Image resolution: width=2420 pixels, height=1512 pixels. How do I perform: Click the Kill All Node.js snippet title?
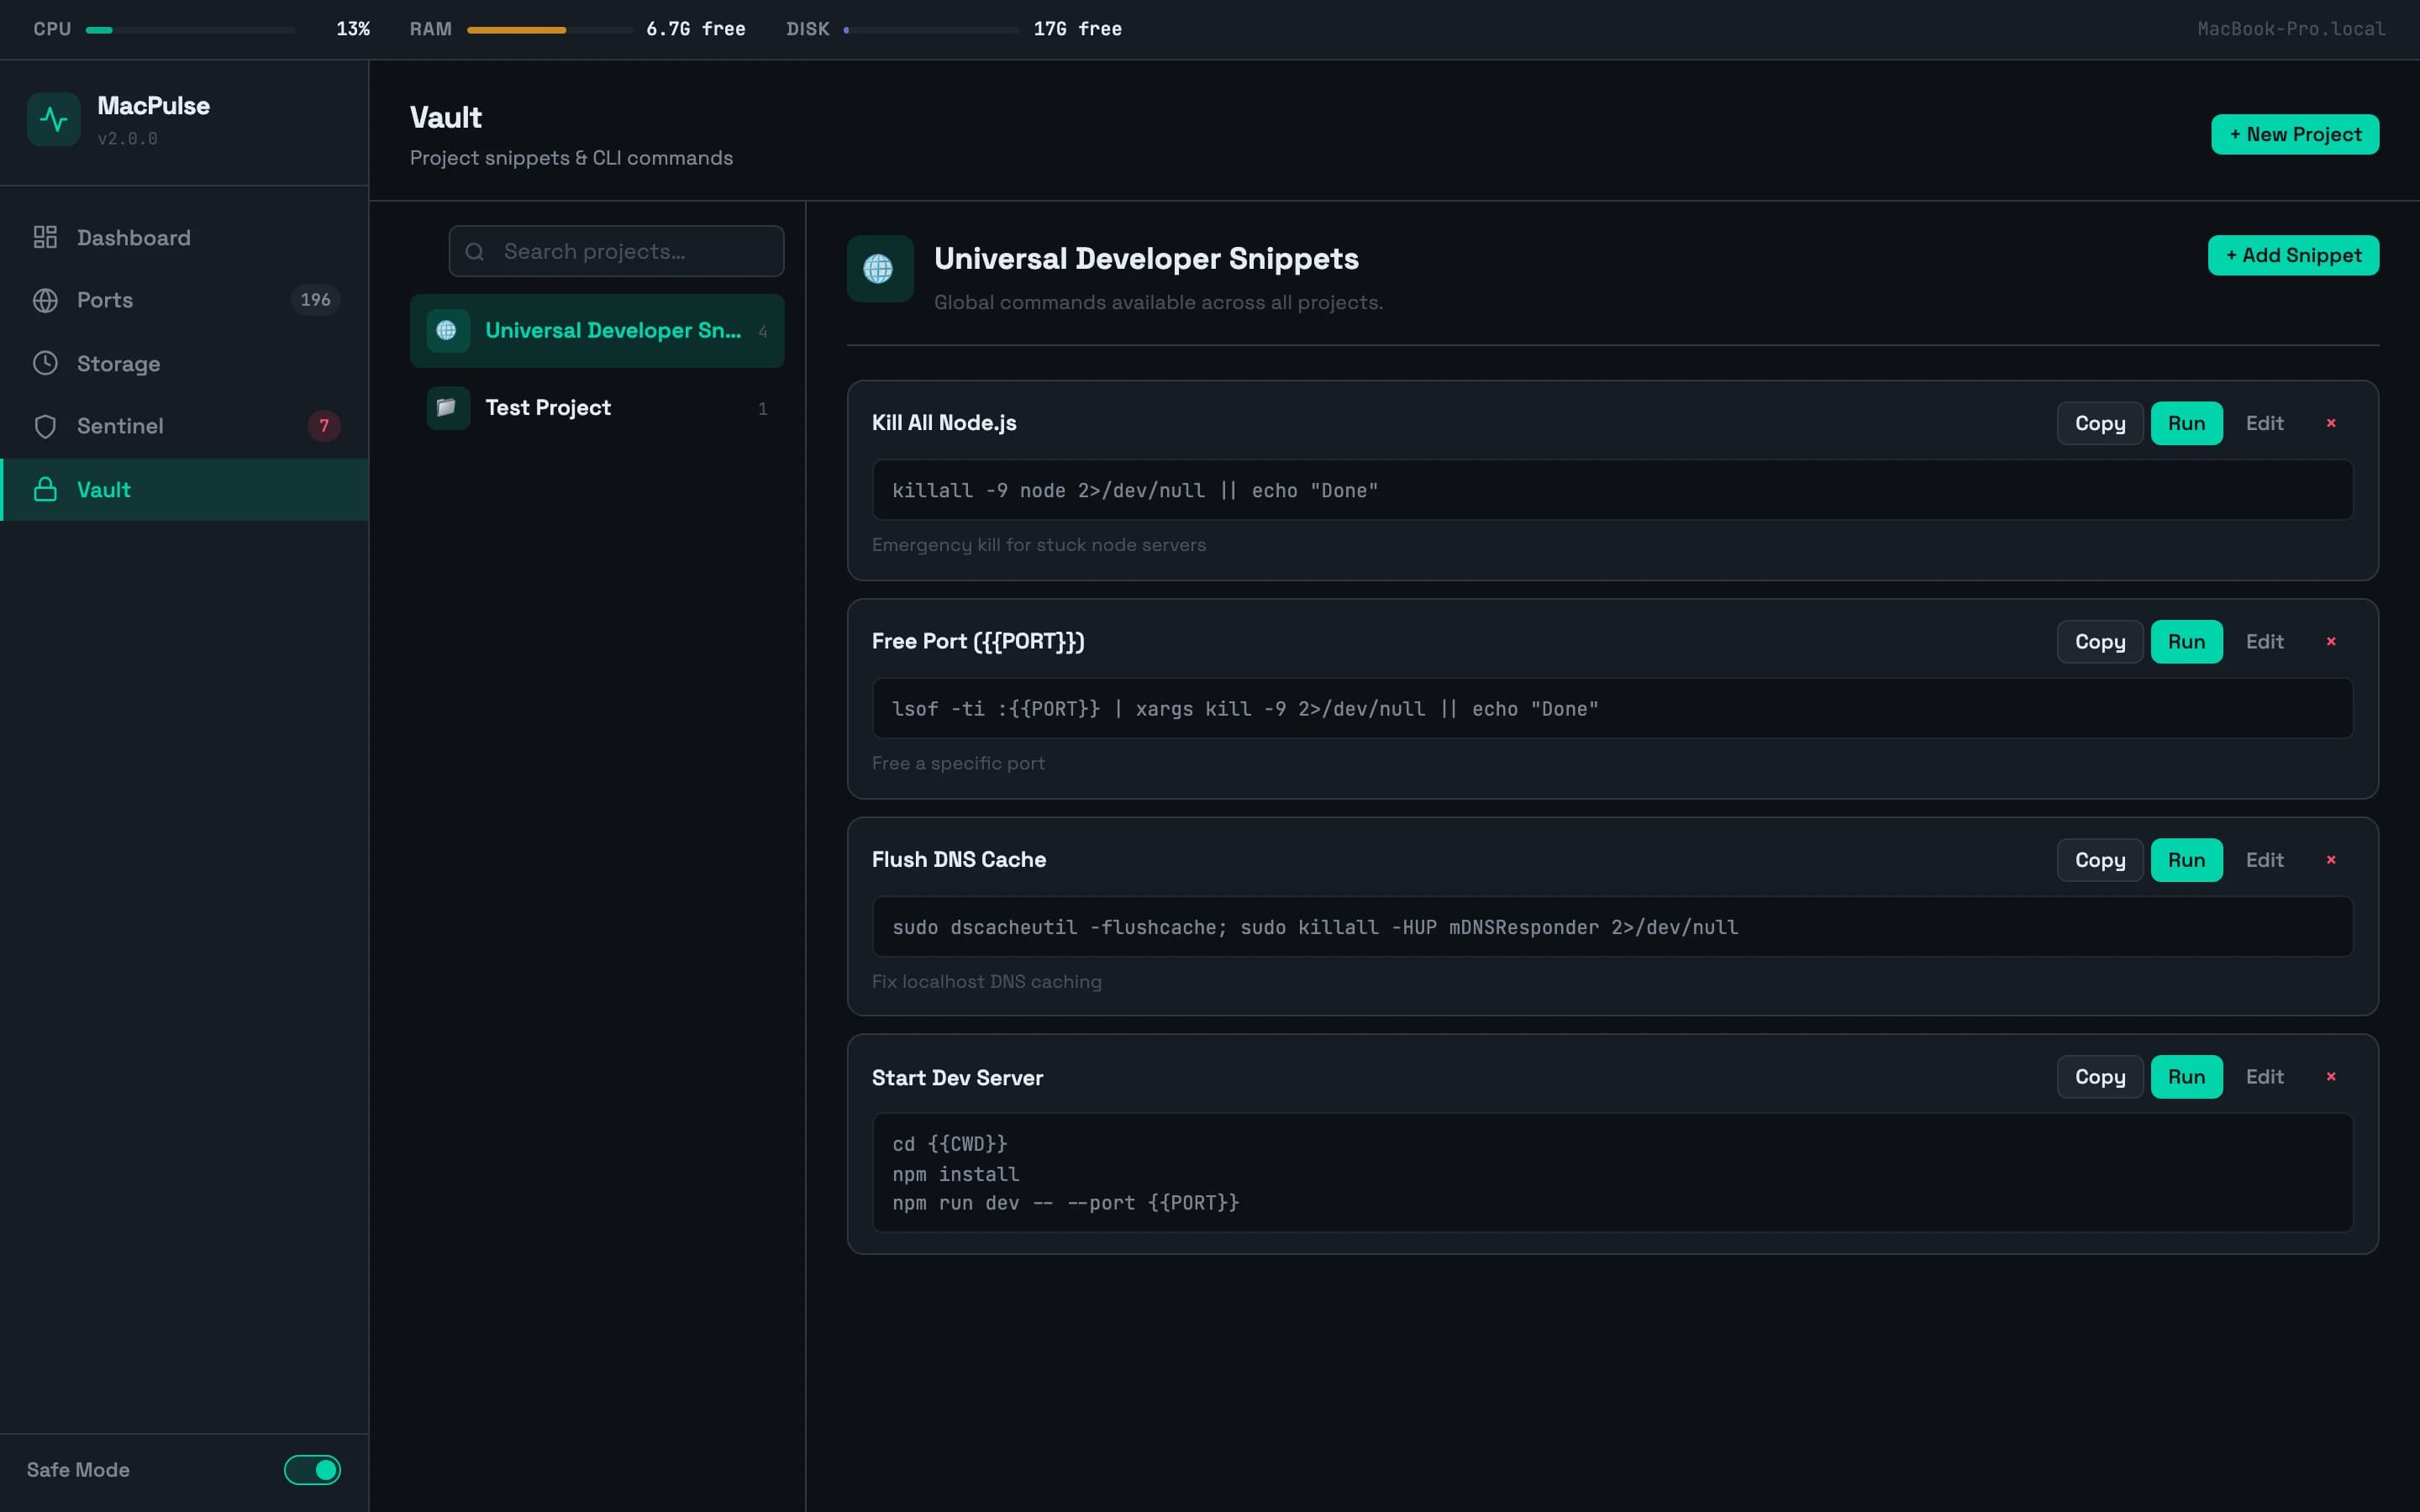(x=944, y=423)
